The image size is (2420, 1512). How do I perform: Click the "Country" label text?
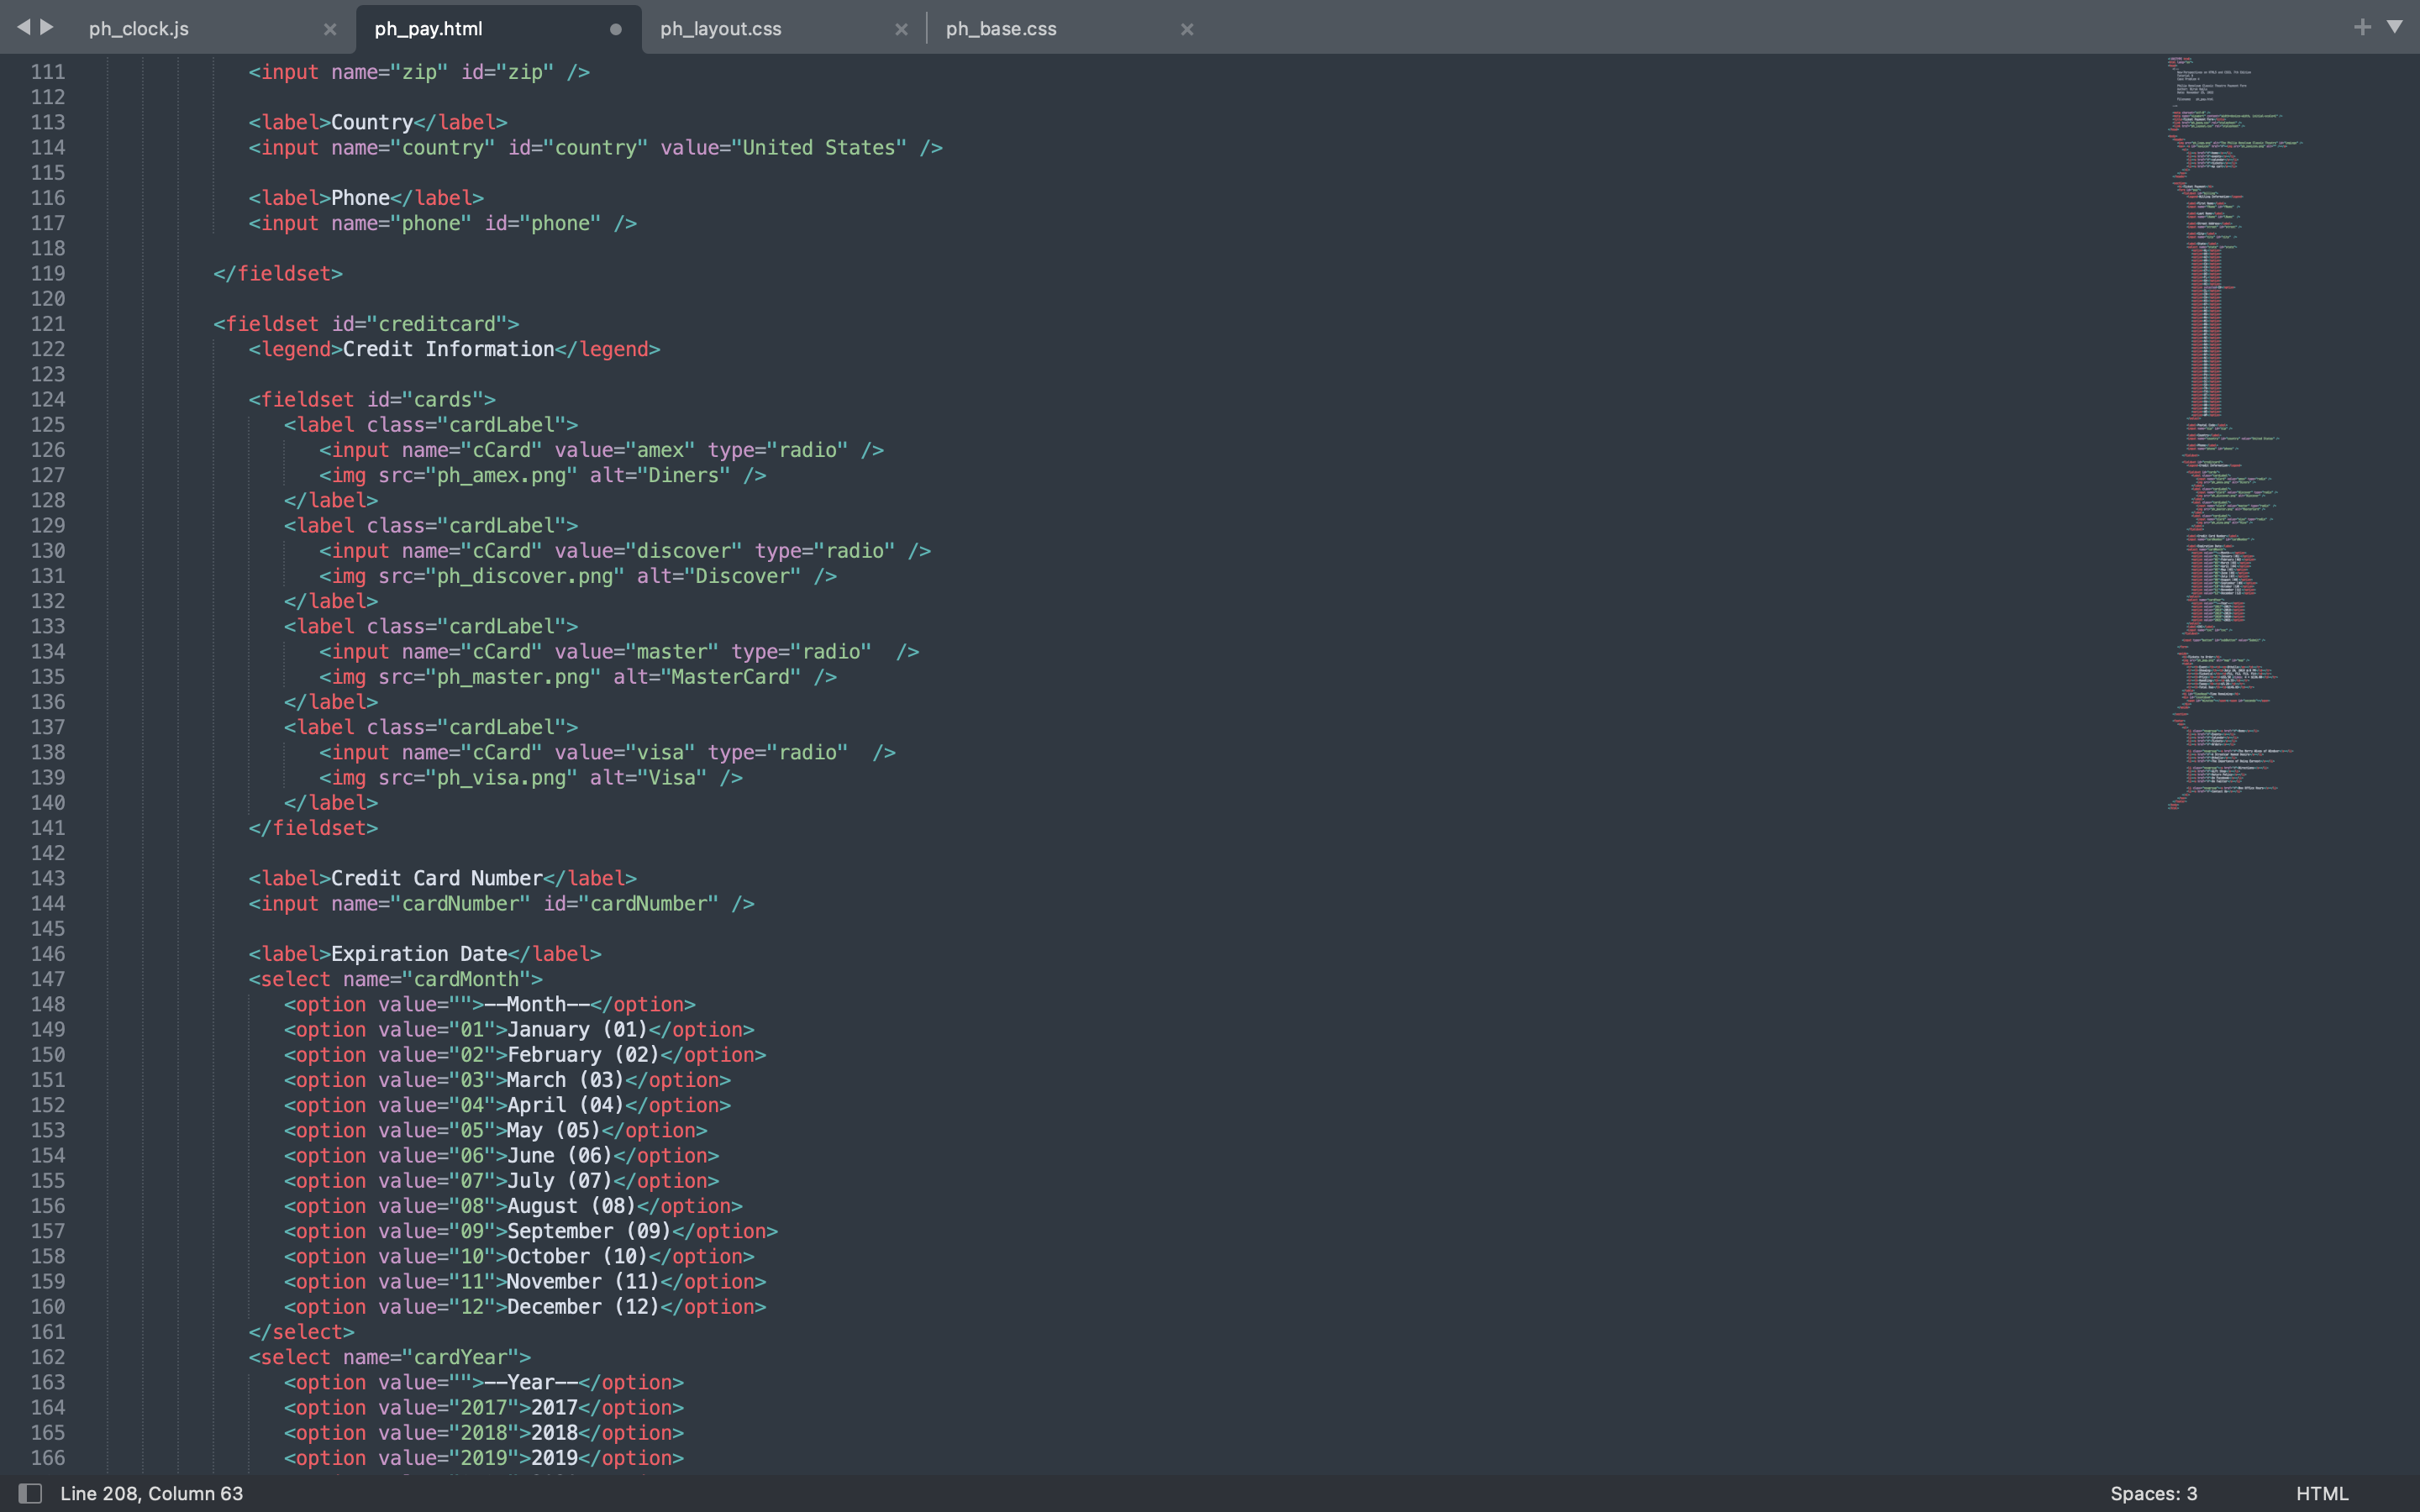tap(372, 122)
